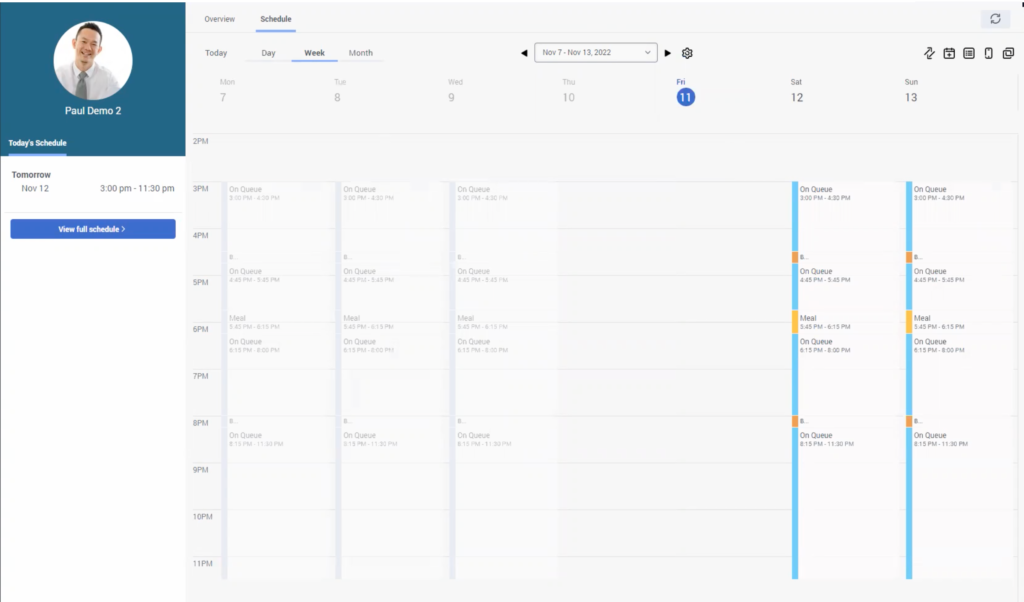Image resolution: width=1024 pixels, height=602 pixels.
Task: Select Monday 7 day header
Action: (x=225, y=92)
